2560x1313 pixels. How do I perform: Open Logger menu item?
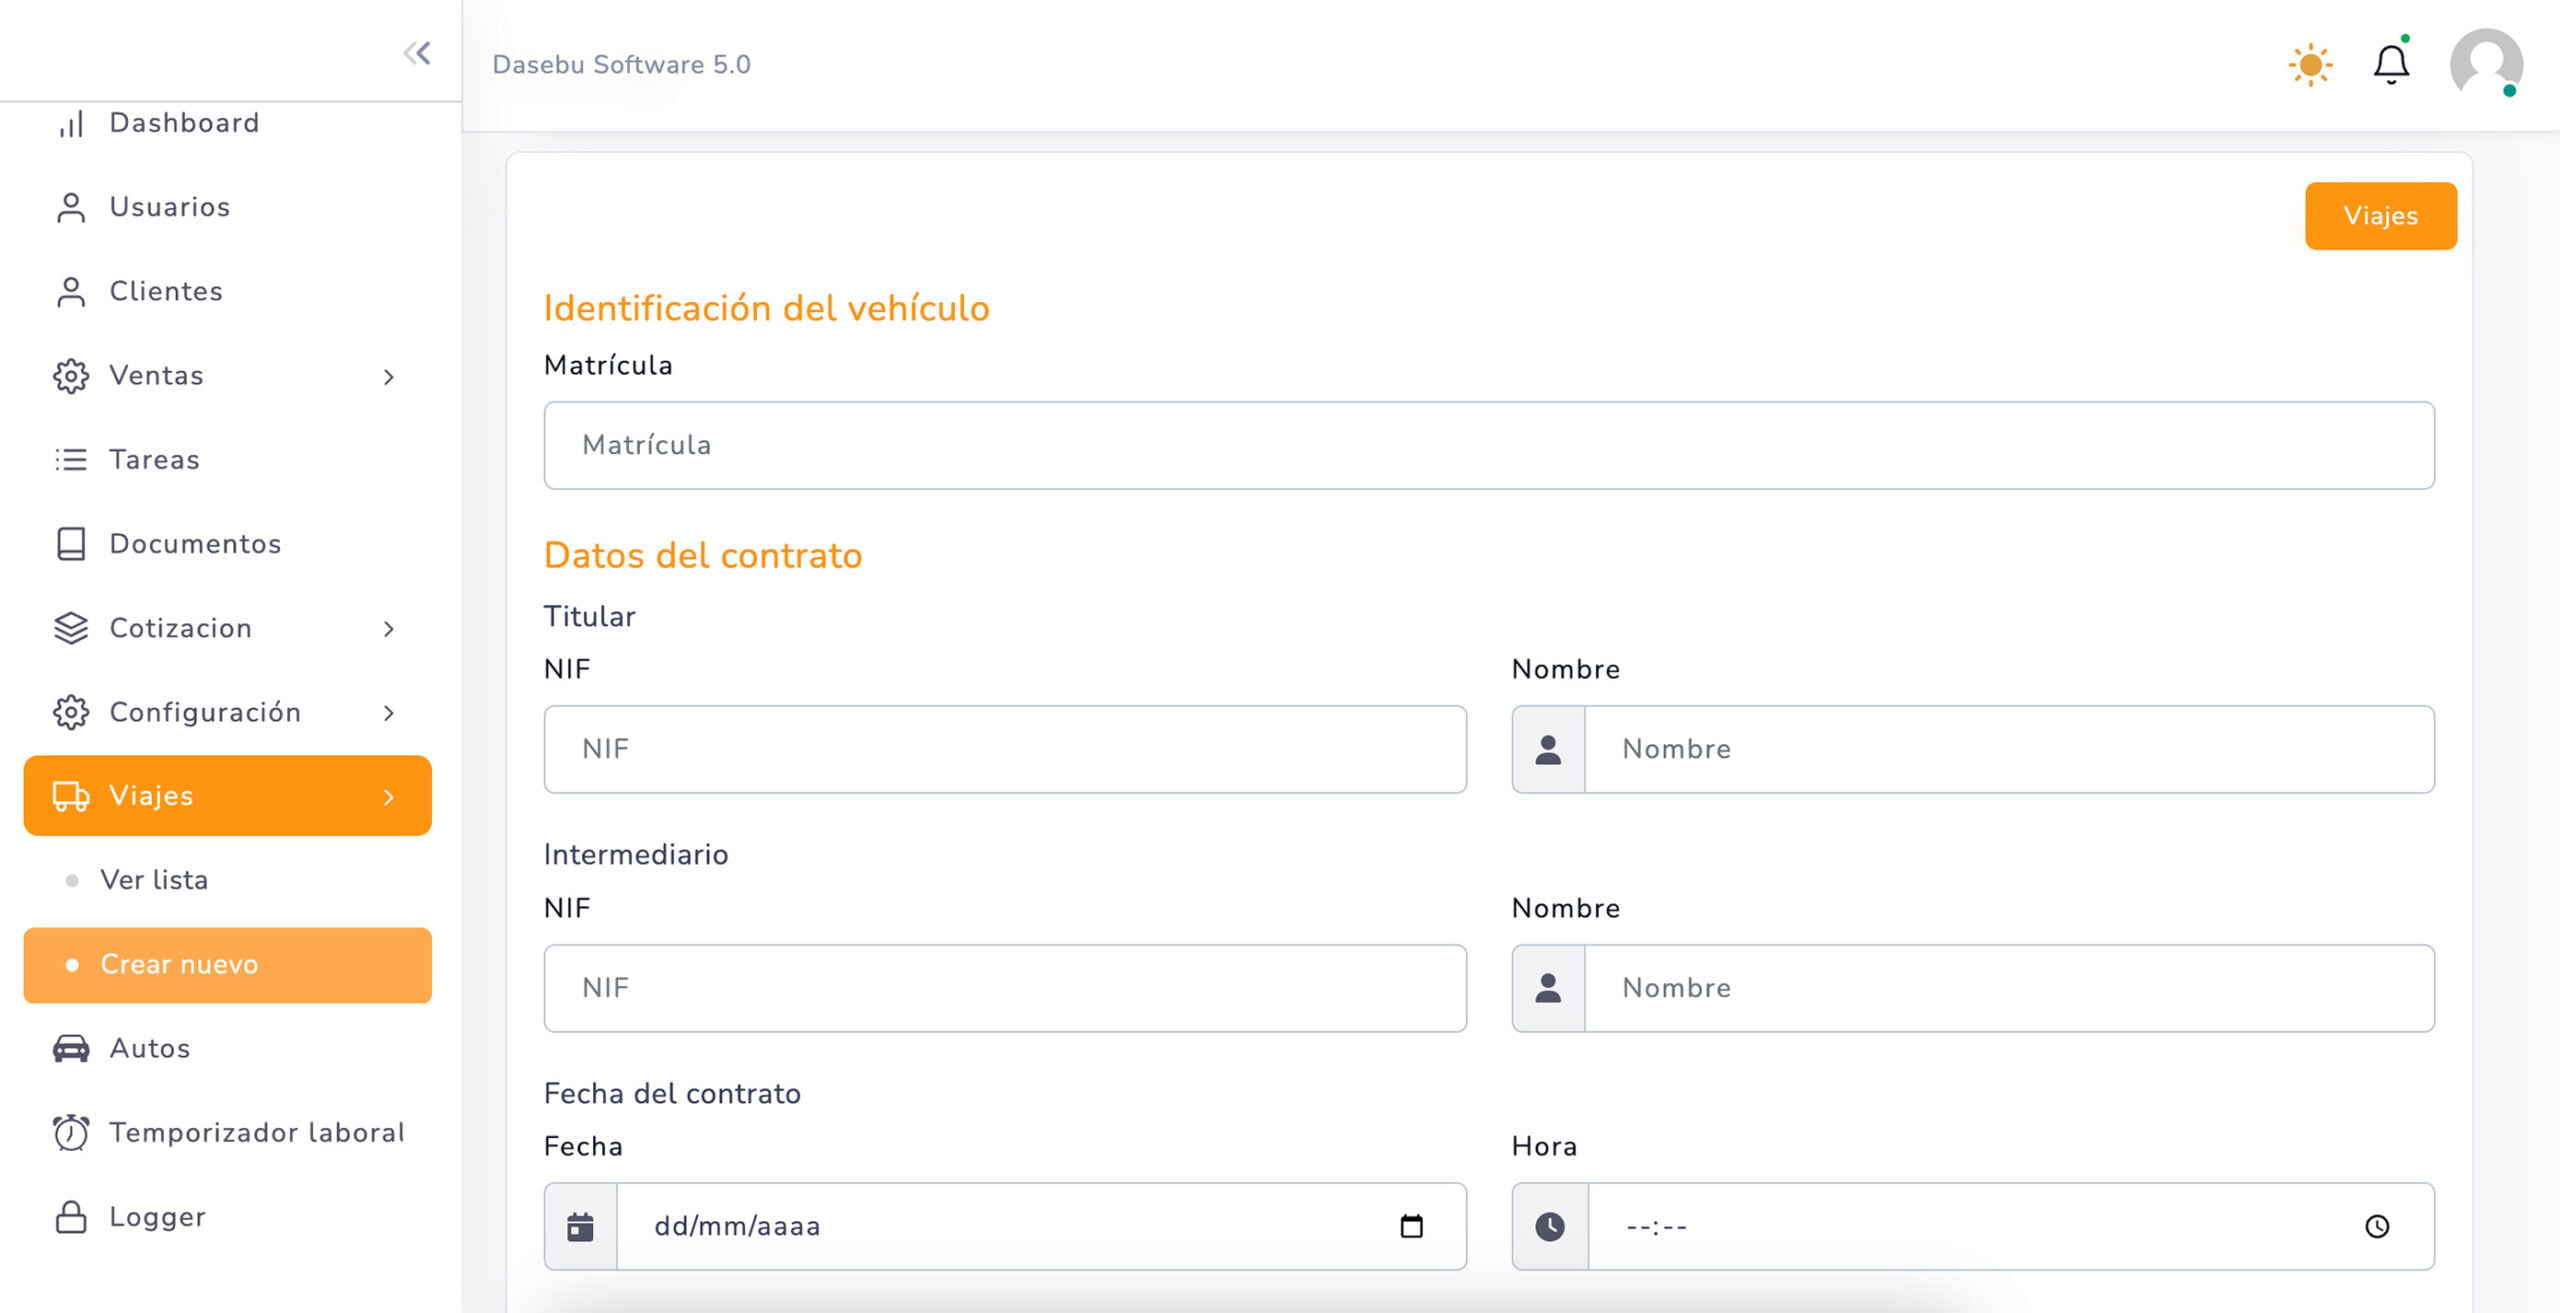[228, 1216]
